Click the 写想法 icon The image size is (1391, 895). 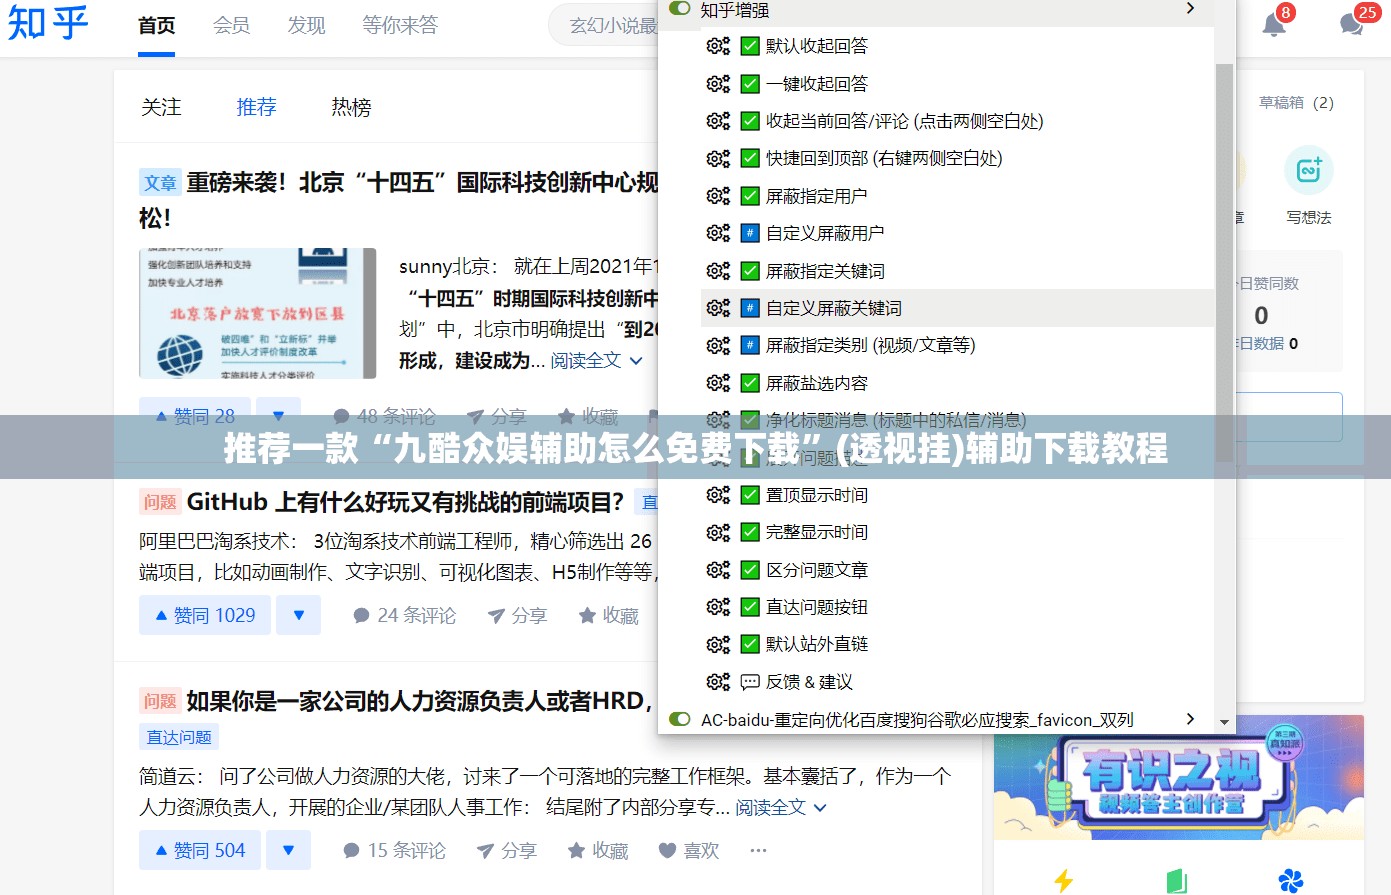tap(1308, 171)
